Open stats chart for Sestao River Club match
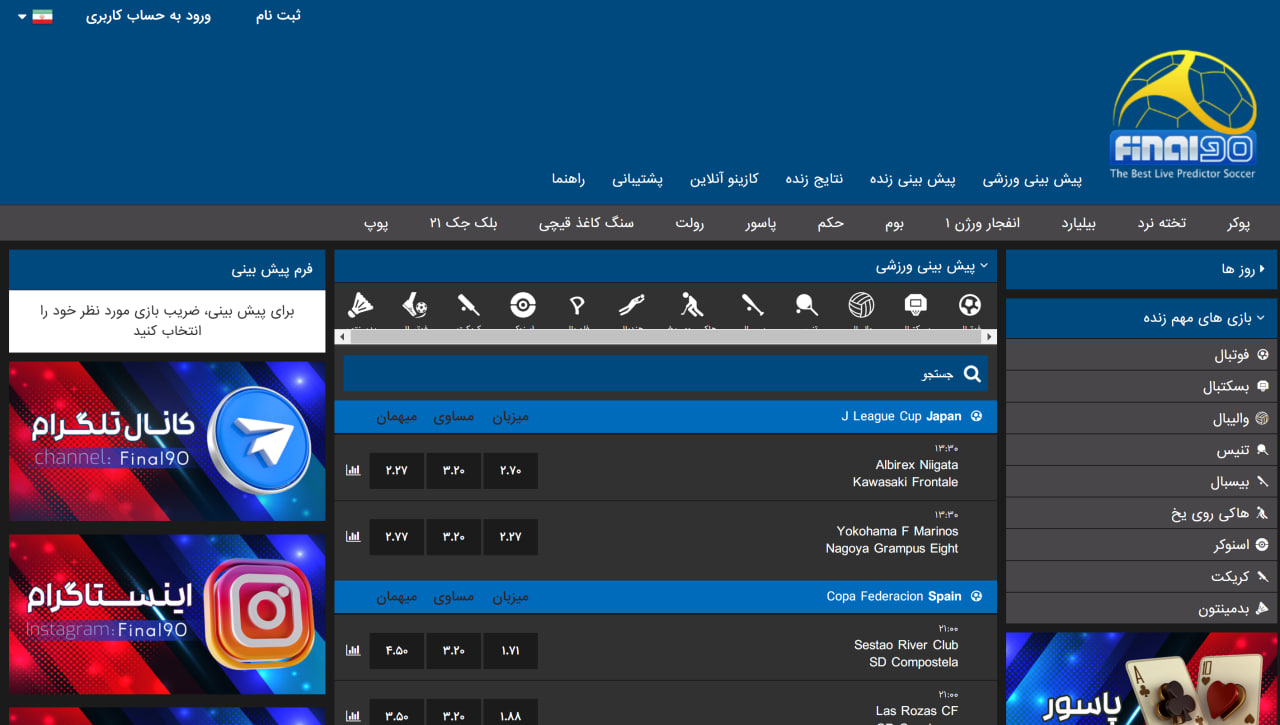This screenshot has width=1280, height=725. coord(352,650)
